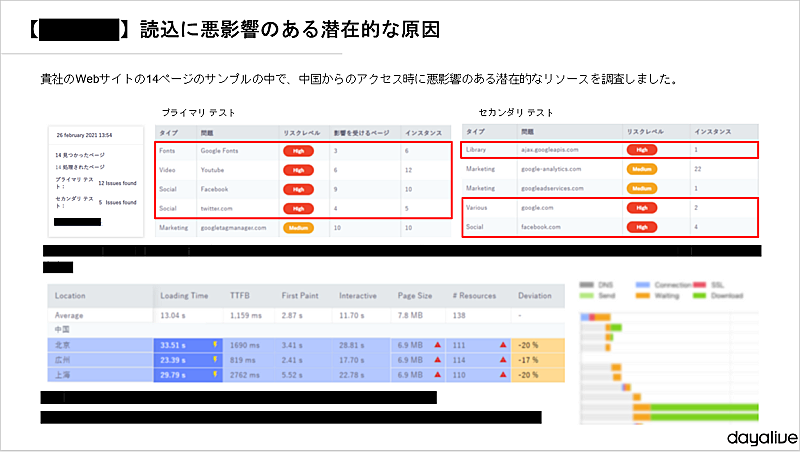The height and width of the screenshot is (452, 800).
Task: Click the dayalive logo
Action: [x=762, y=437]
